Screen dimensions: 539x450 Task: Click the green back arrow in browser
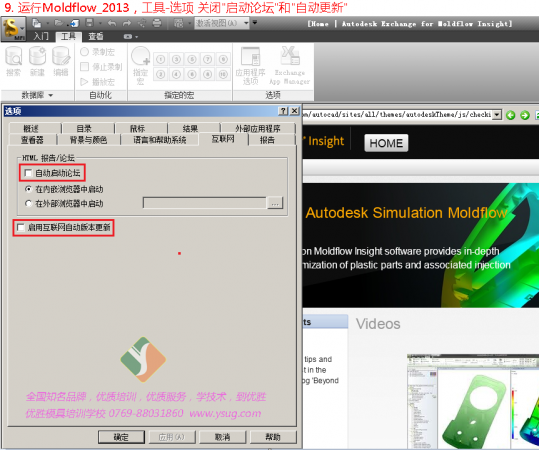point(511,115)
